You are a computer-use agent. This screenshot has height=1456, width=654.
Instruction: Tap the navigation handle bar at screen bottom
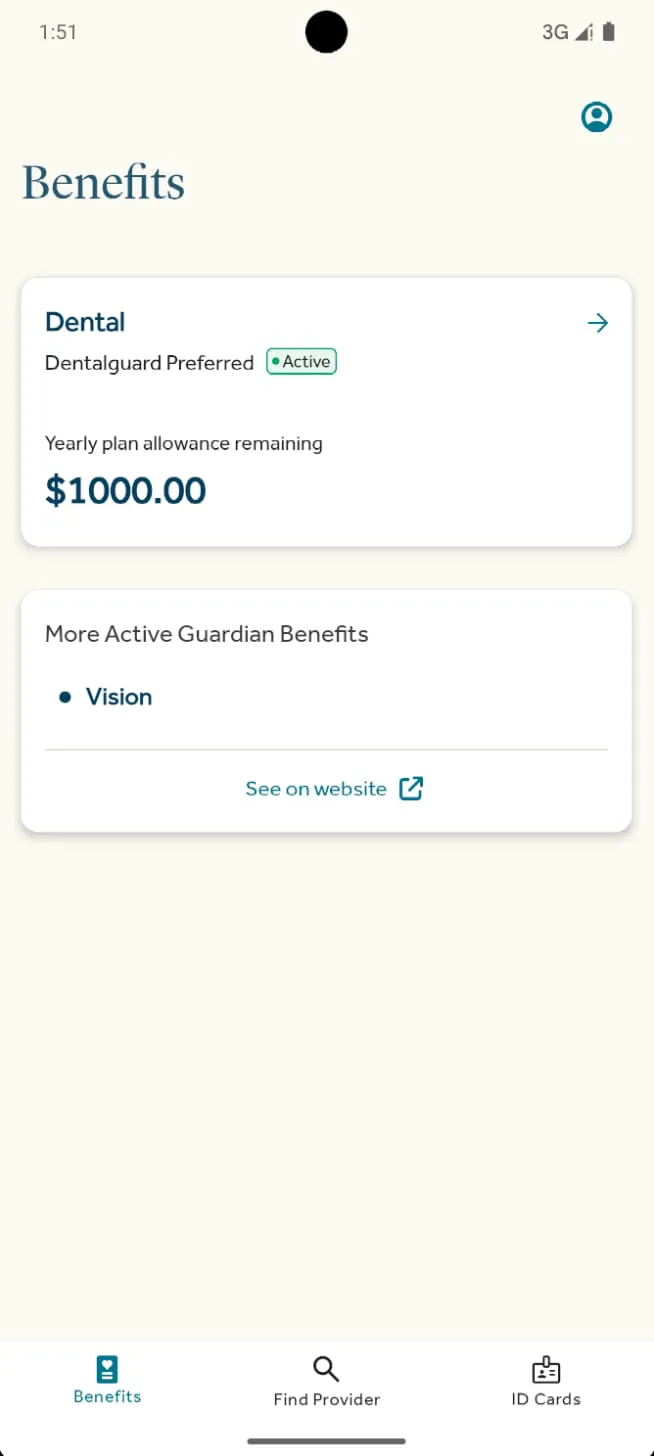[326, 1442]
